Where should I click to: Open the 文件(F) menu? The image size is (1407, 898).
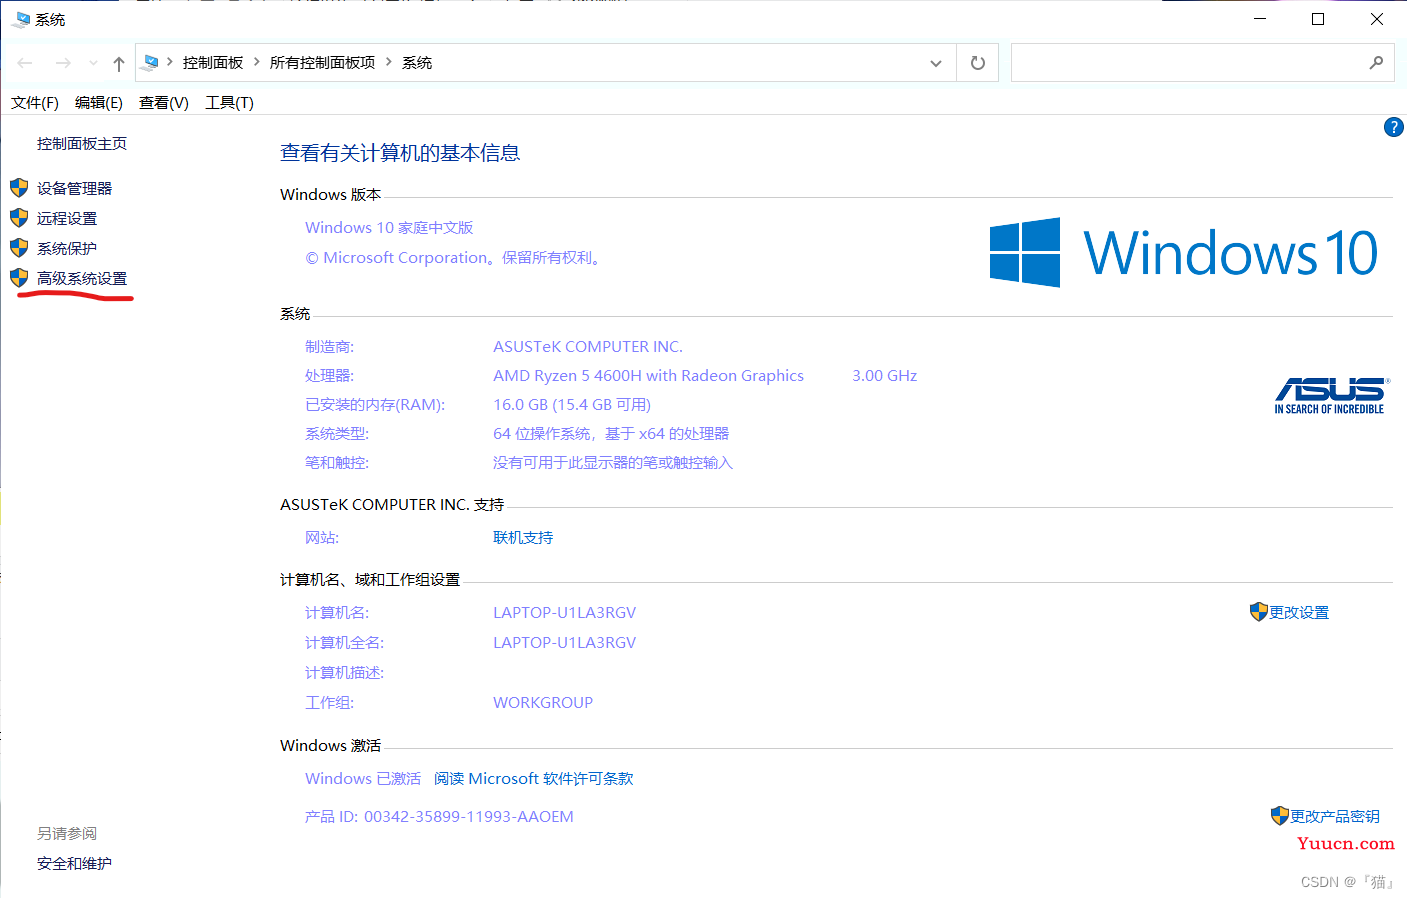click(35, 102)
